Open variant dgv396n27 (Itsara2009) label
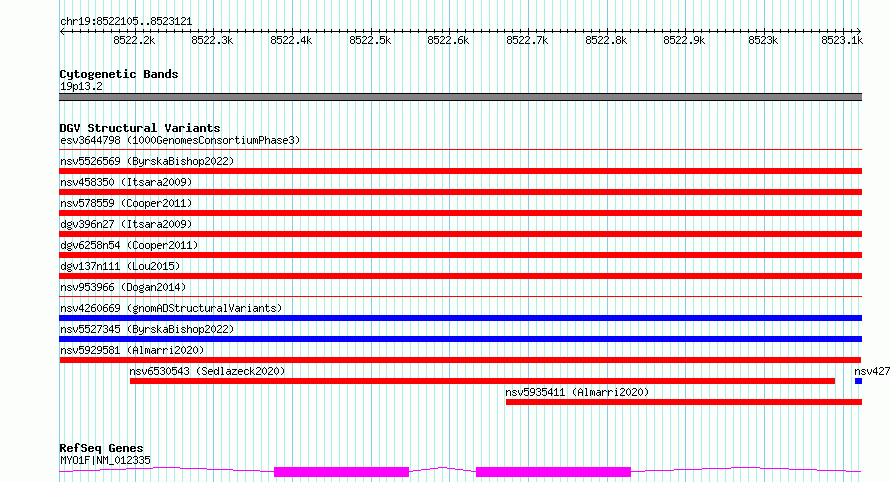 126,224
